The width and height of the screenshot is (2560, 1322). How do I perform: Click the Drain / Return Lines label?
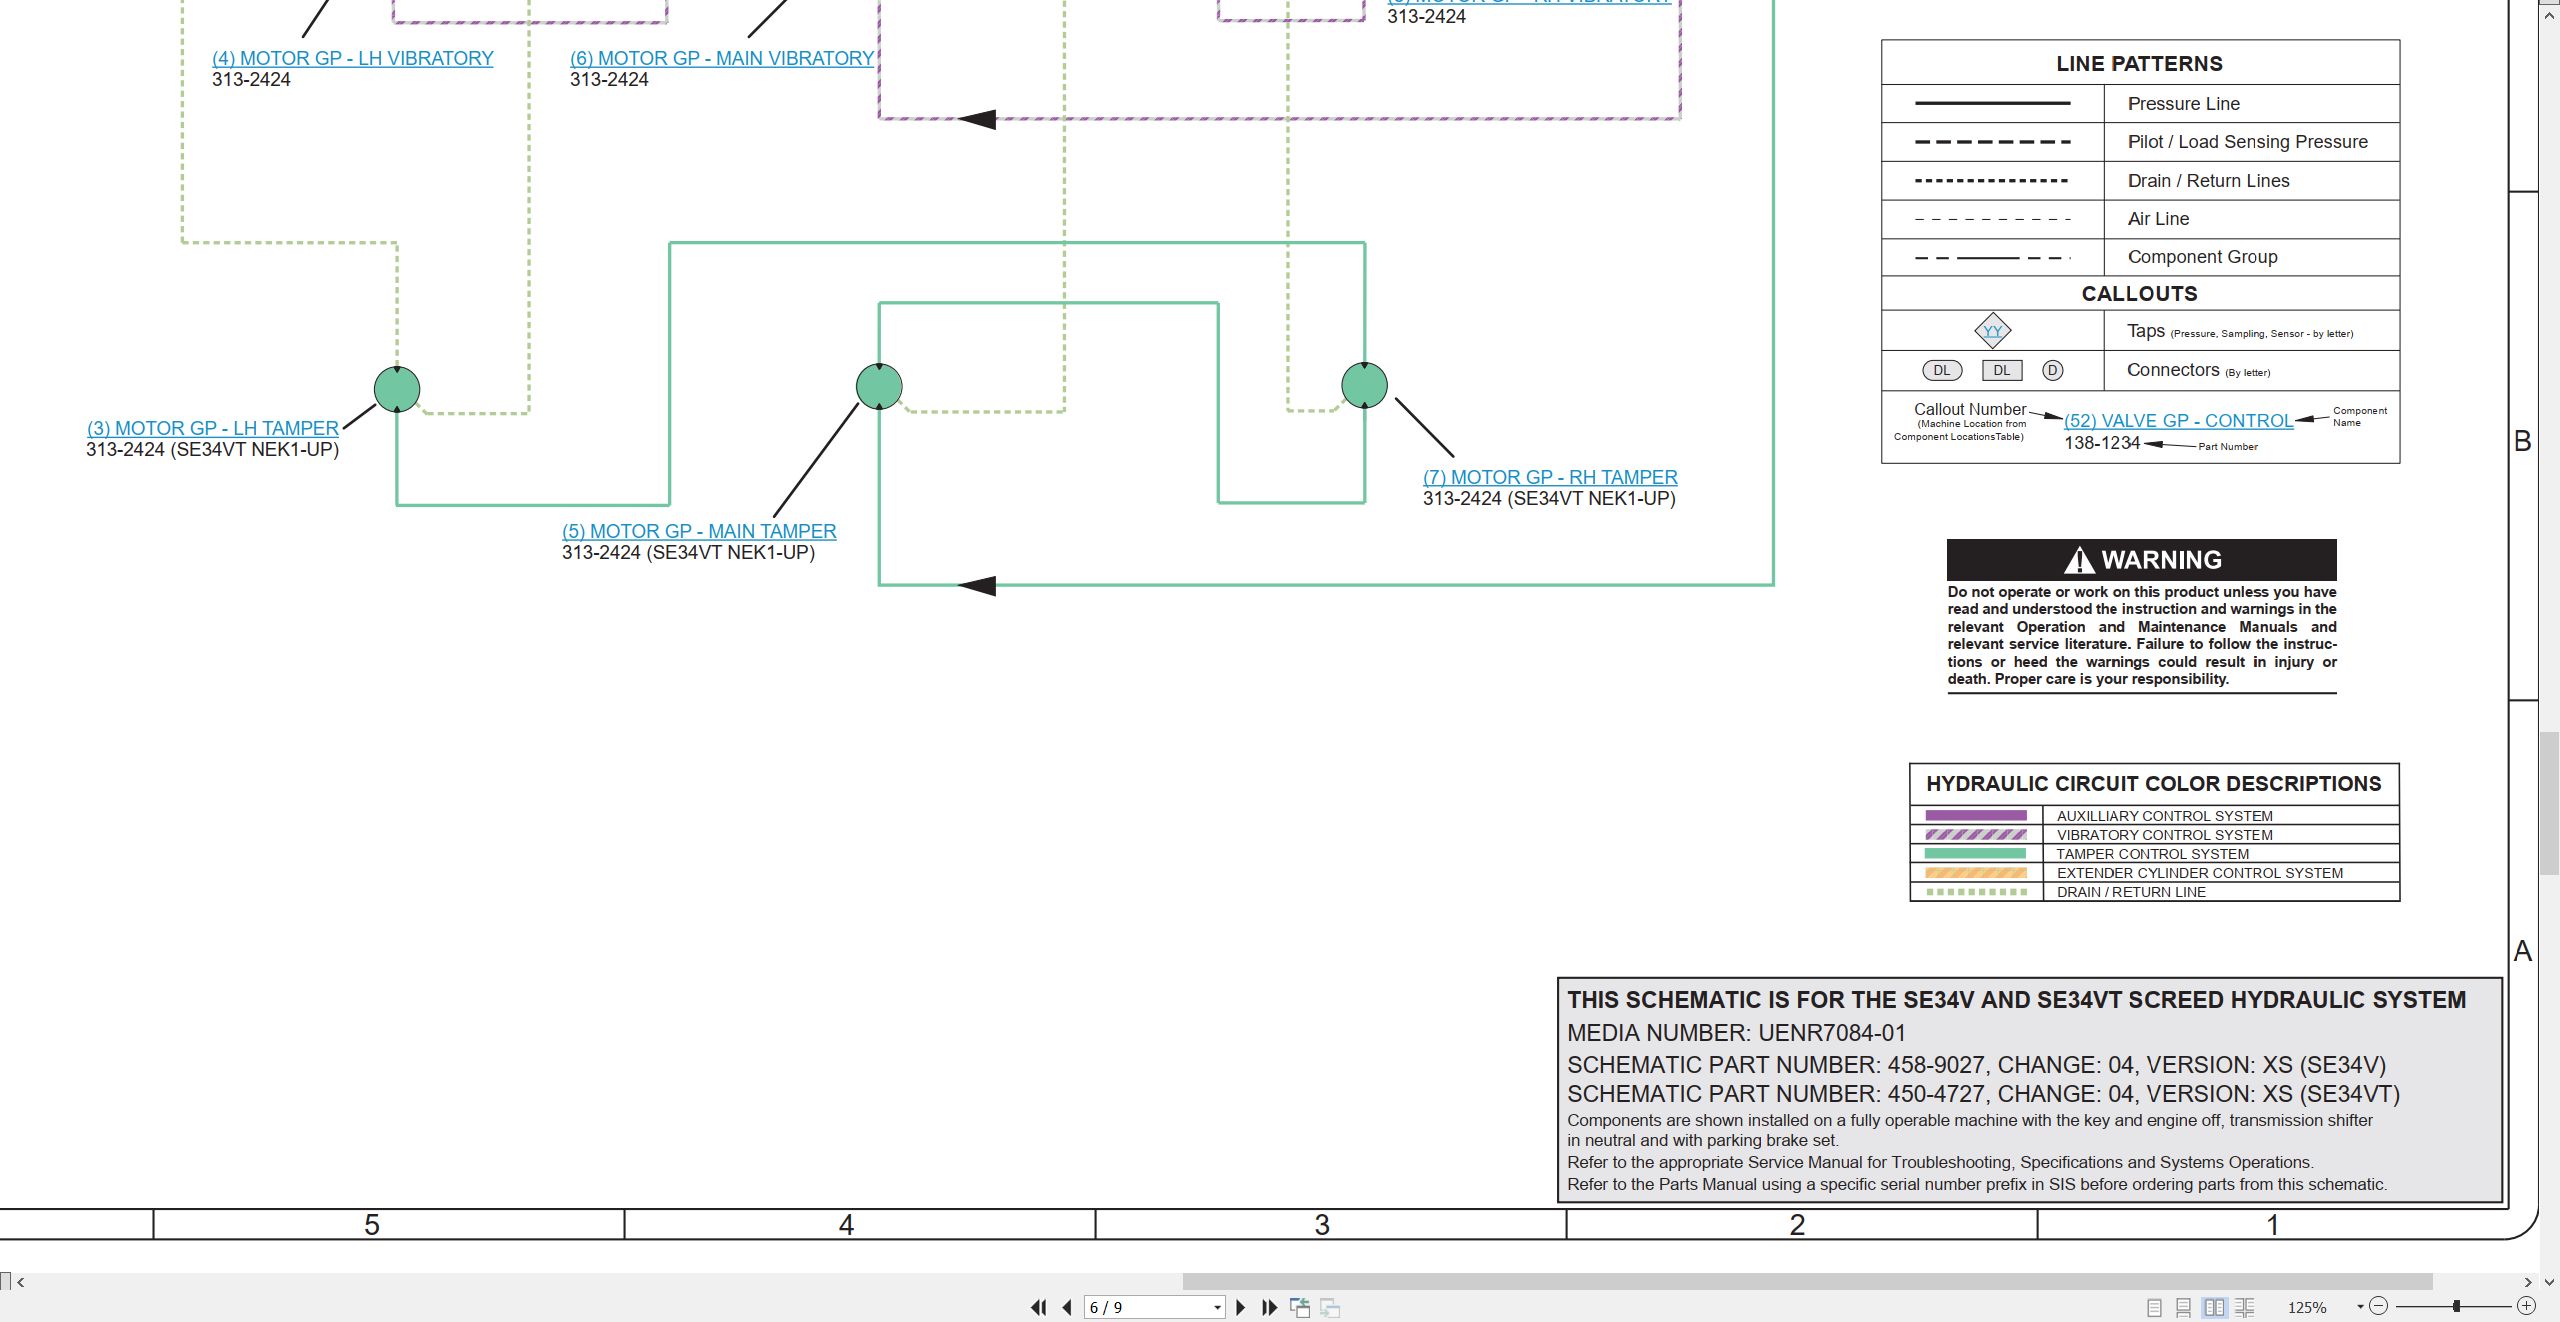pyautogui.click(x=2208, y=181)
